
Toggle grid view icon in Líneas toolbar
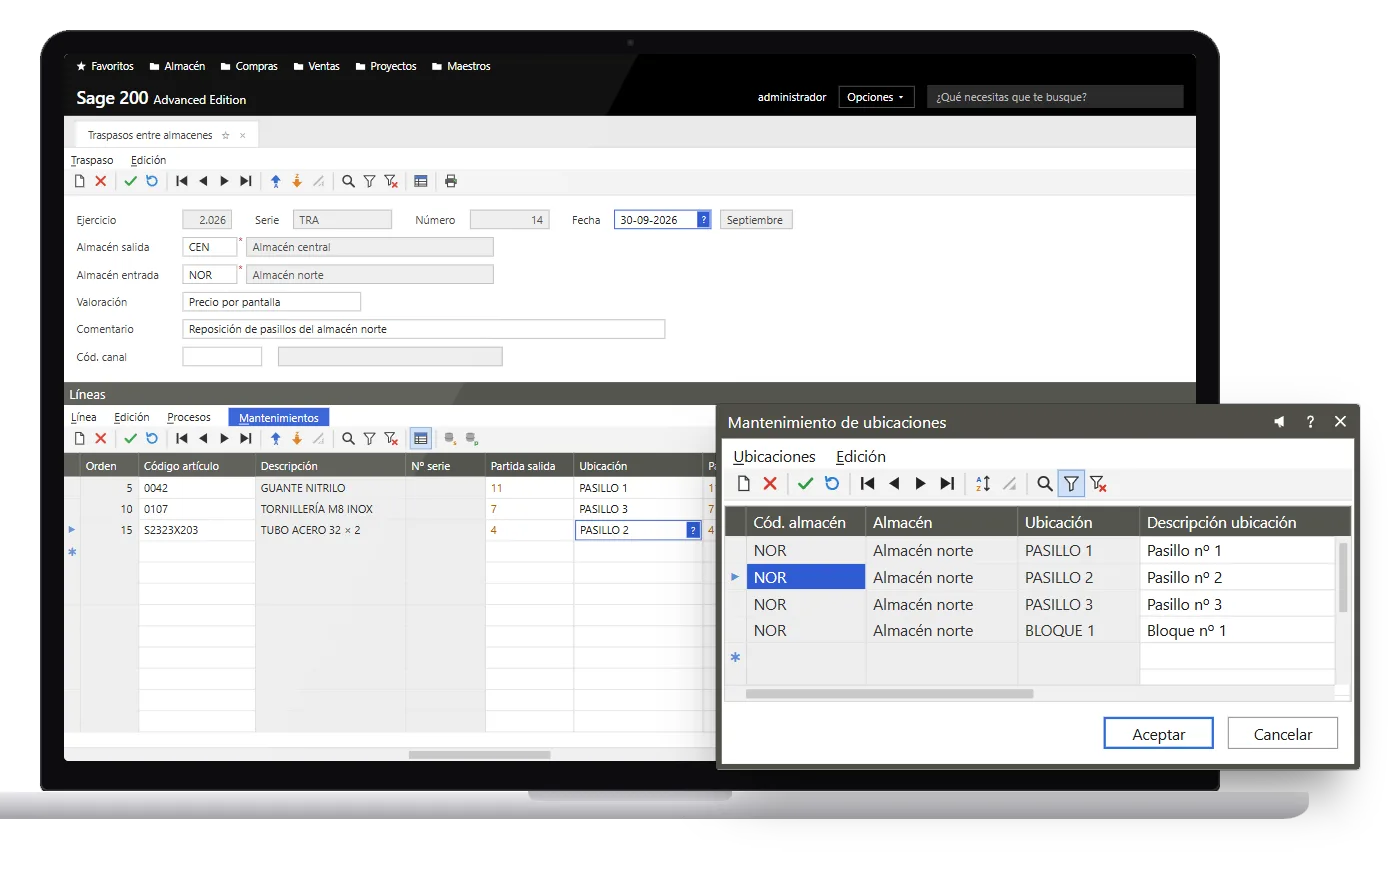pyautogui.click(x=421, y=438)
